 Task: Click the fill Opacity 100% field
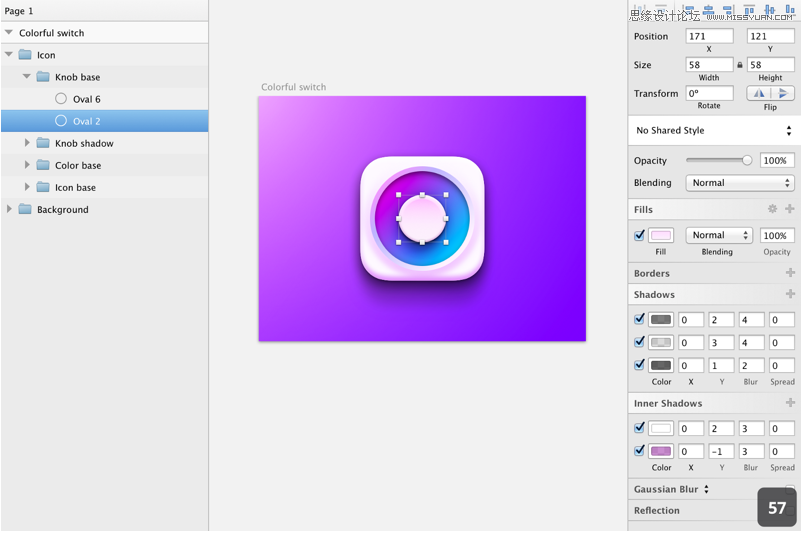(777, 235)
